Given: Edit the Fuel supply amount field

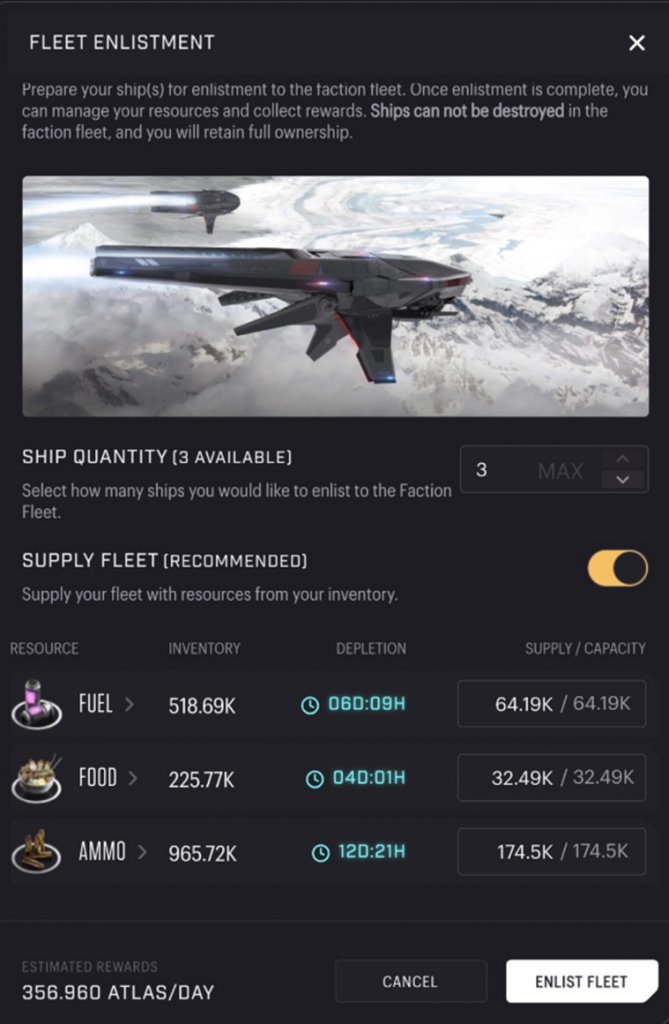Looking at the screenshot, I should pyautogui.click(x=551, y=704).
